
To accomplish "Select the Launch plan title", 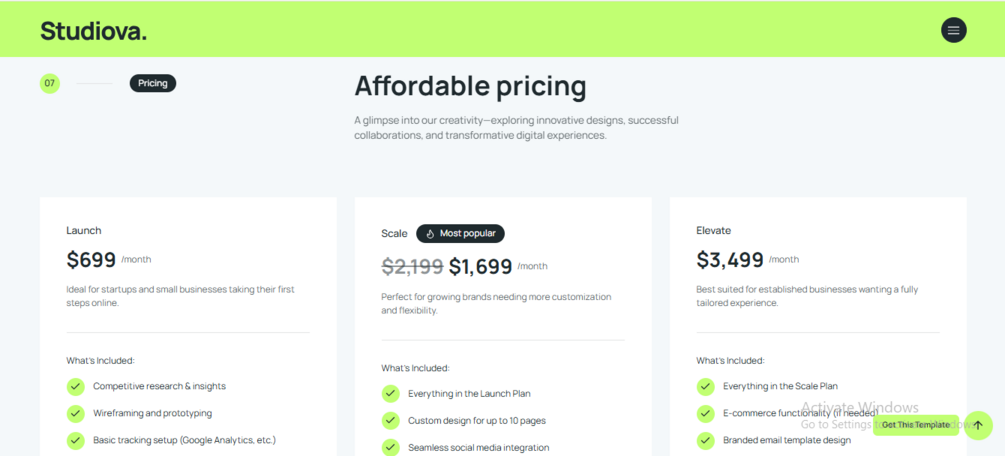I will (84, 230).
